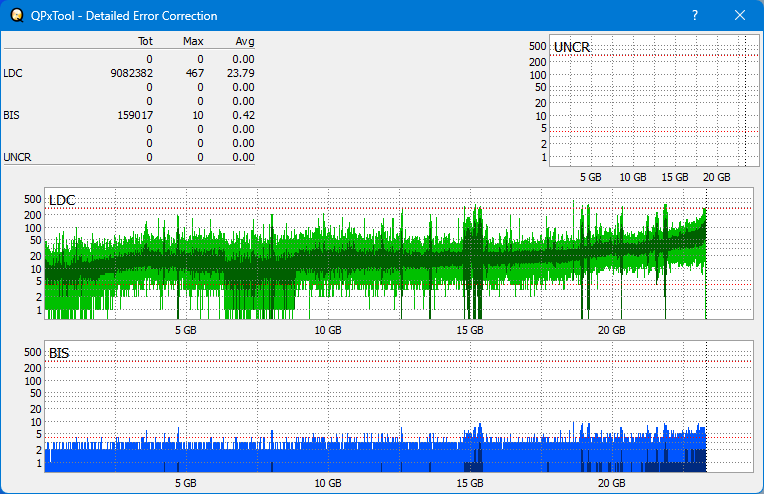Viewport: 764px width, 494px height.
Task: Select the UNCR row label in the table
Action: 16,157
